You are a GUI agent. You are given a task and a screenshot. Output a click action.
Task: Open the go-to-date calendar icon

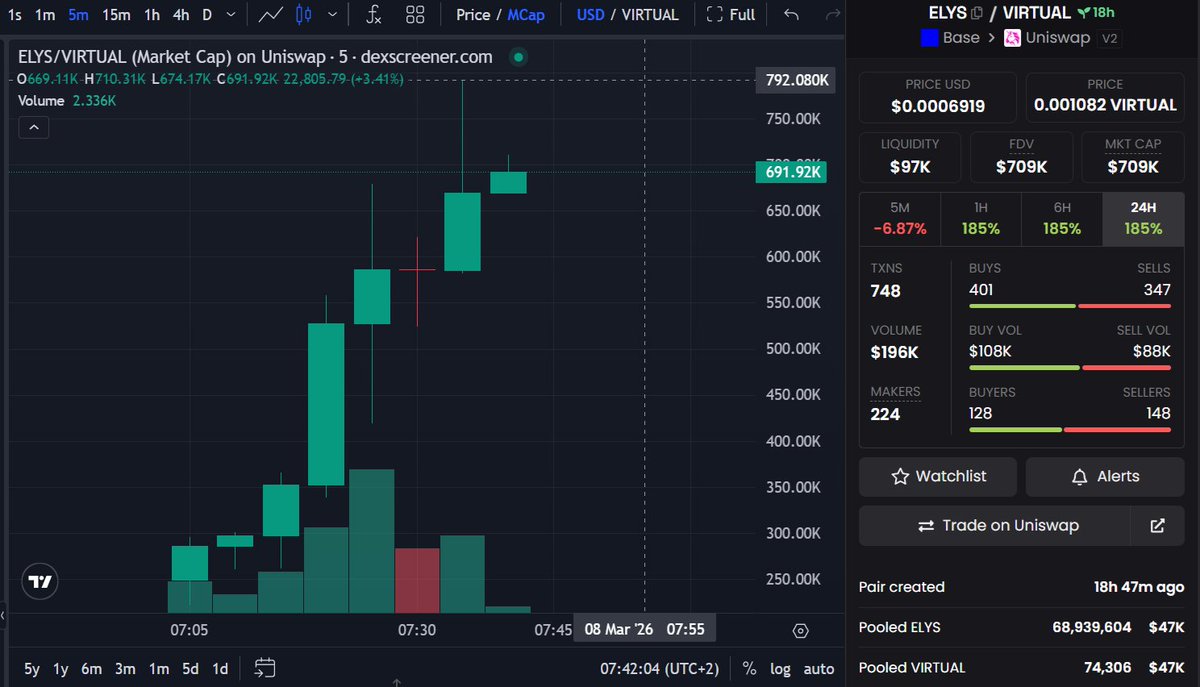pos(265,667)
